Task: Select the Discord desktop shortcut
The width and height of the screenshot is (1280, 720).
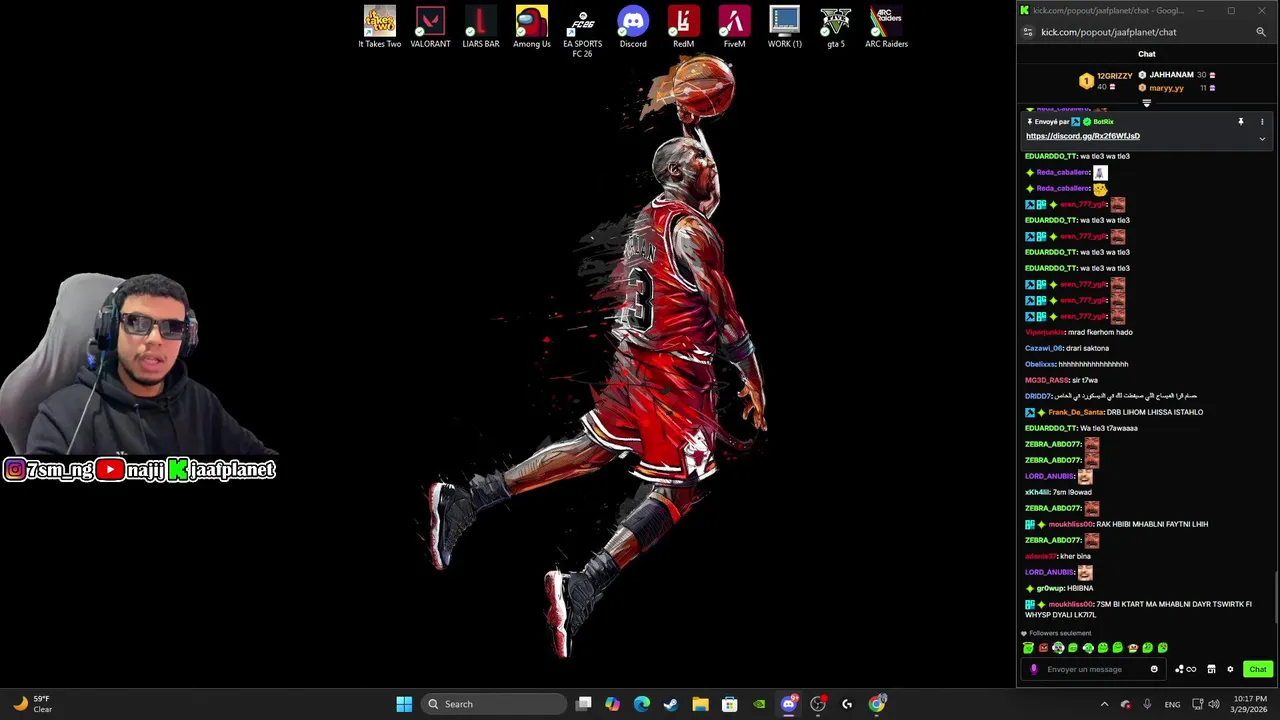Action: point(633,27)
